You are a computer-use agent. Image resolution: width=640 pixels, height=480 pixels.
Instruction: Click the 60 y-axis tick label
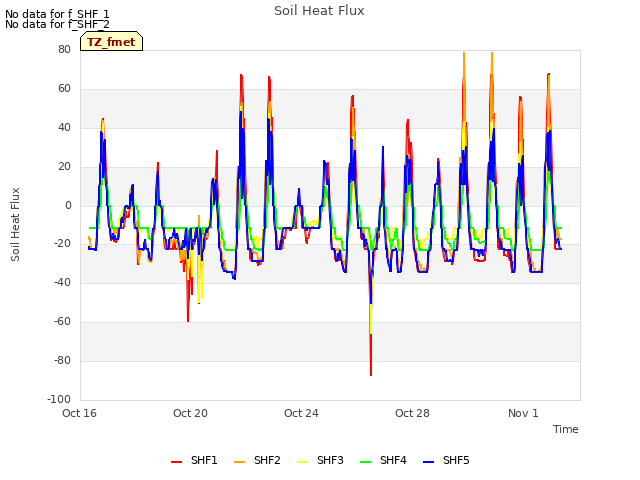[64, 89]
